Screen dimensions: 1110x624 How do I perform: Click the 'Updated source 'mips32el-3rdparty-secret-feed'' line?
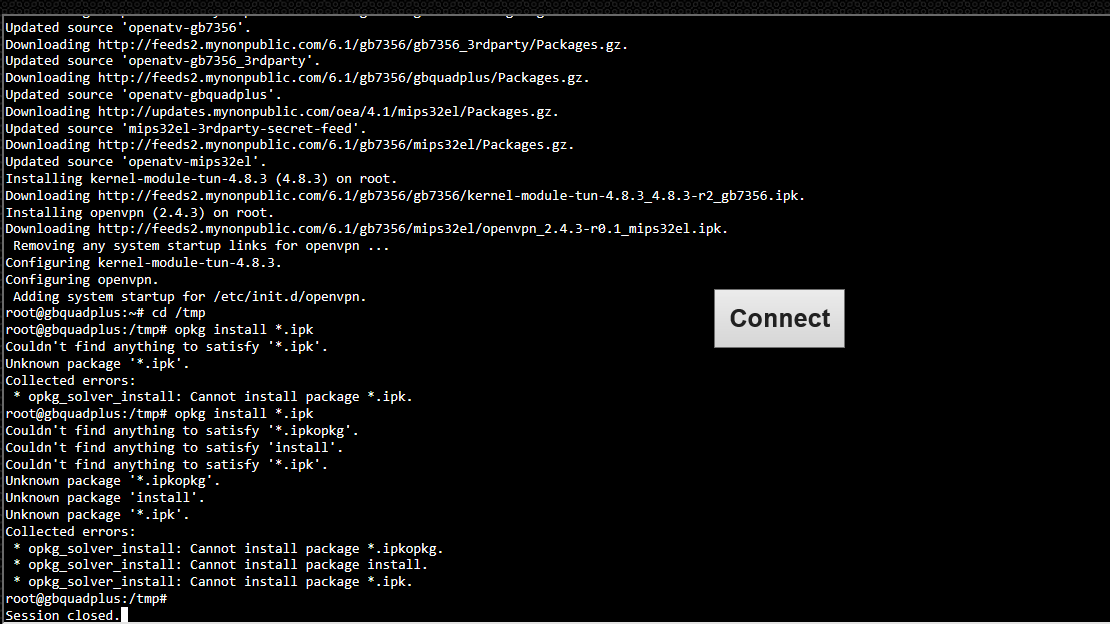186,129
